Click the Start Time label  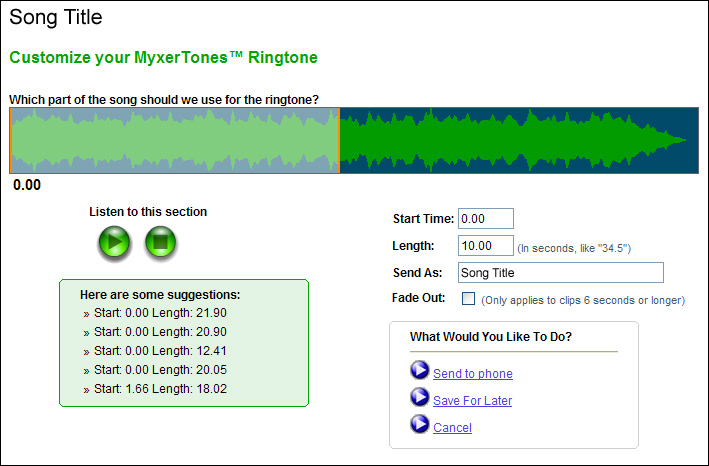point(423,219)
